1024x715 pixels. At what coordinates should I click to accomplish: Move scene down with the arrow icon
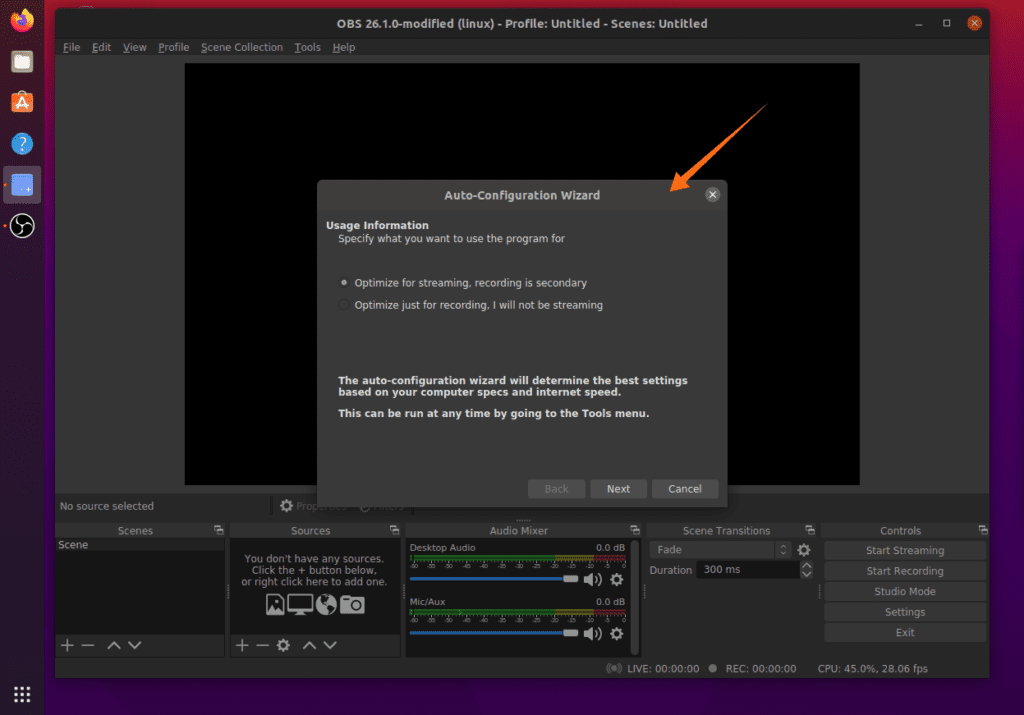click(134, 645)
